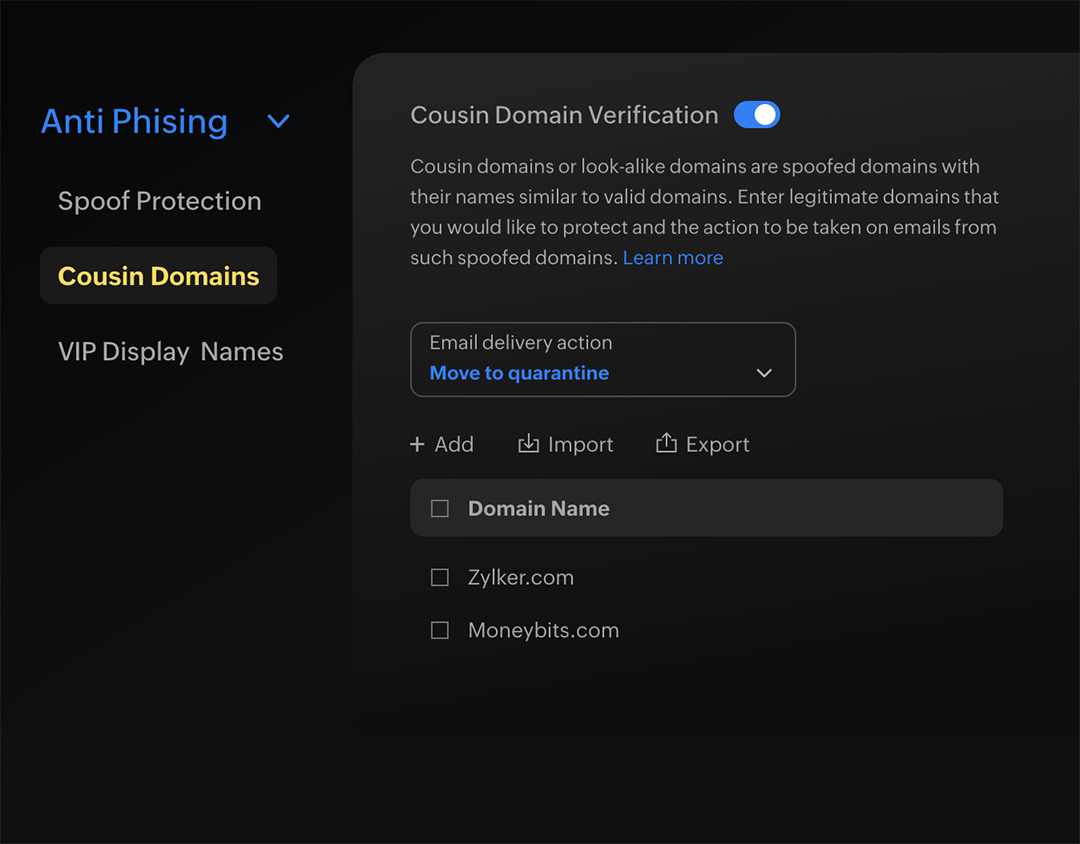The height and width of the screenshot is (844, 1080).
Task: Click the Zylker.com domain entry
Action: [520, 578]
